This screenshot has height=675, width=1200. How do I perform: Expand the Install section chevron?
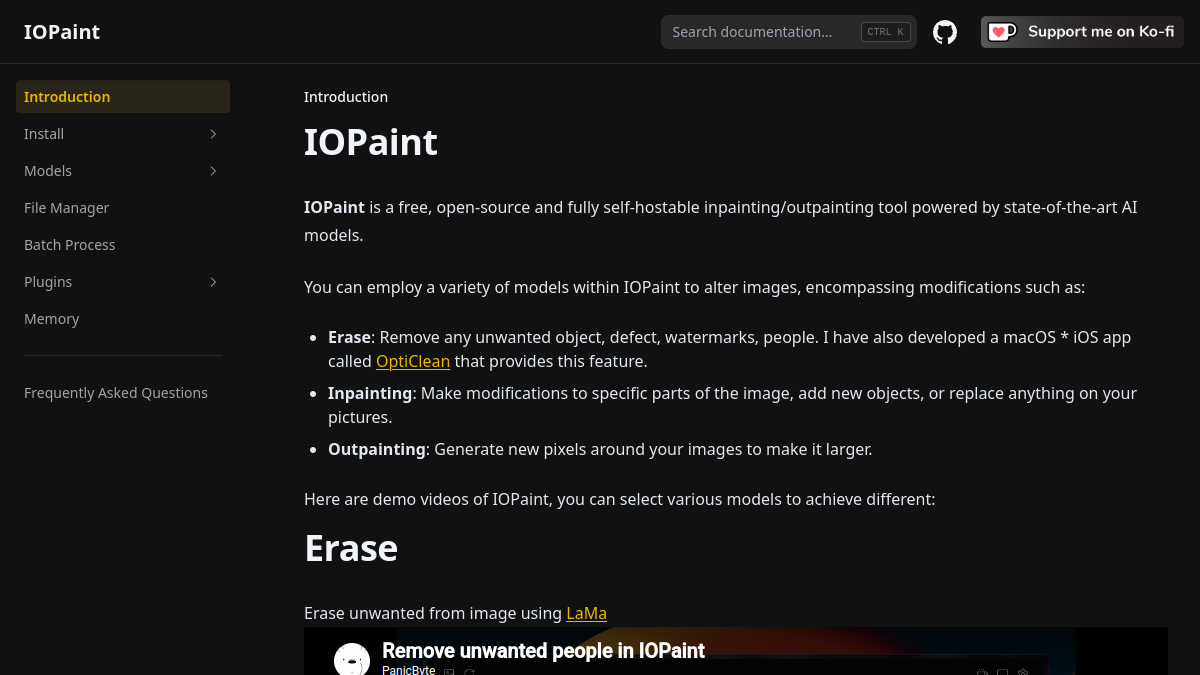[x=213, y=134]
